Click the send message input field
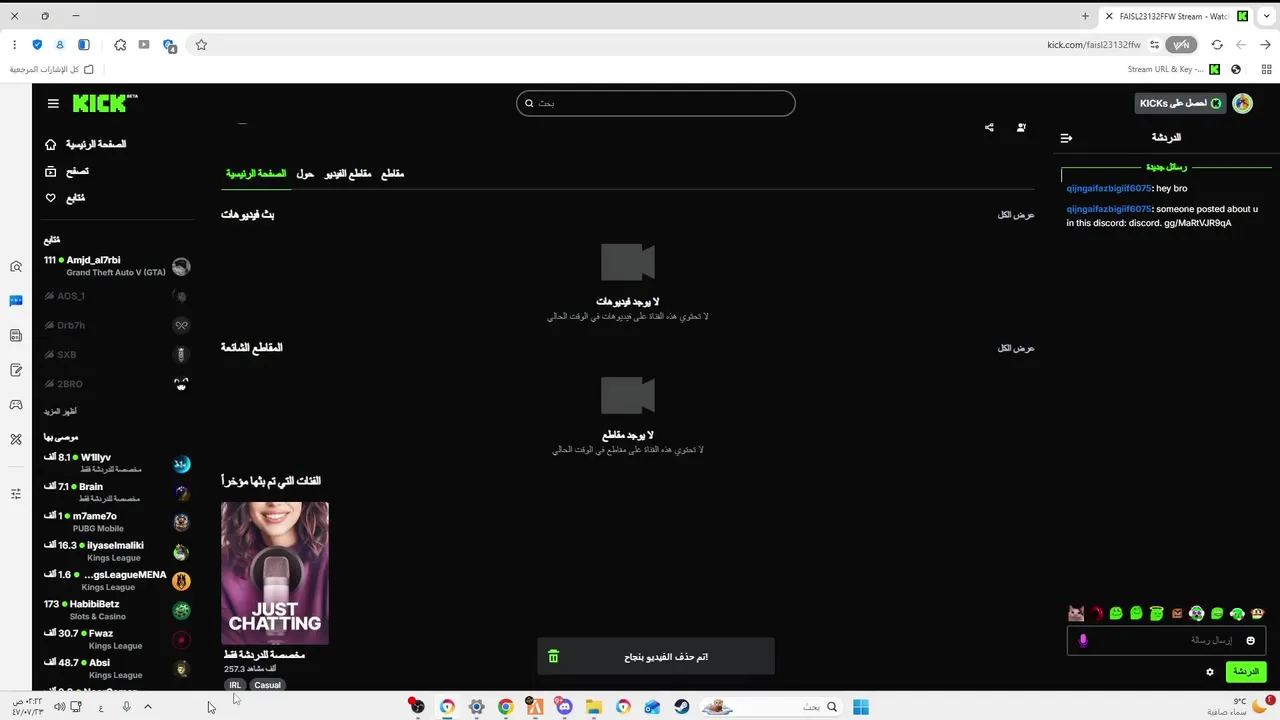This screenshot has width=1280, height=720. click(1166, 640)
